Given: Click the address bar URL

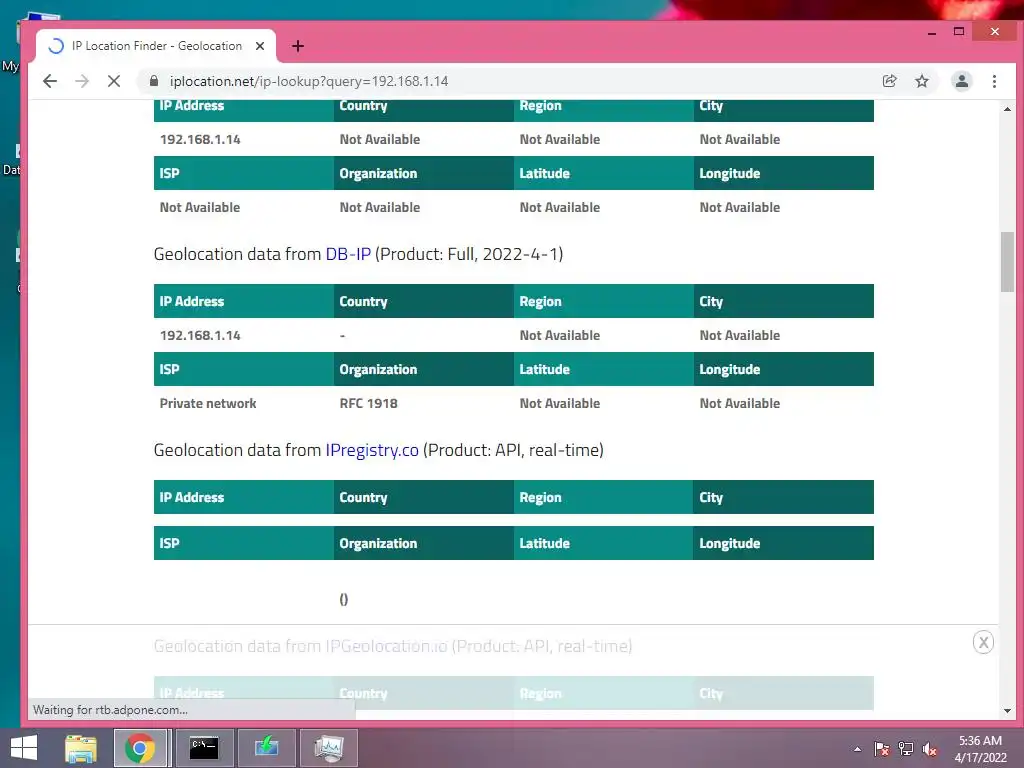Looking at the screenshot, I should (x=309, y=81).
